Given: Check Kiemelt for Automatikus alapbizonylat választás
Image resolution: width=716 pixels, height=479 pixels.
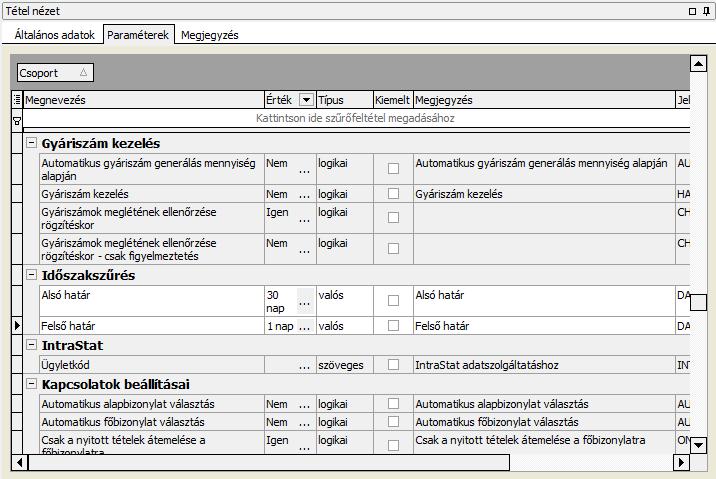Looking at the screenshot, I should pos(393,404).
